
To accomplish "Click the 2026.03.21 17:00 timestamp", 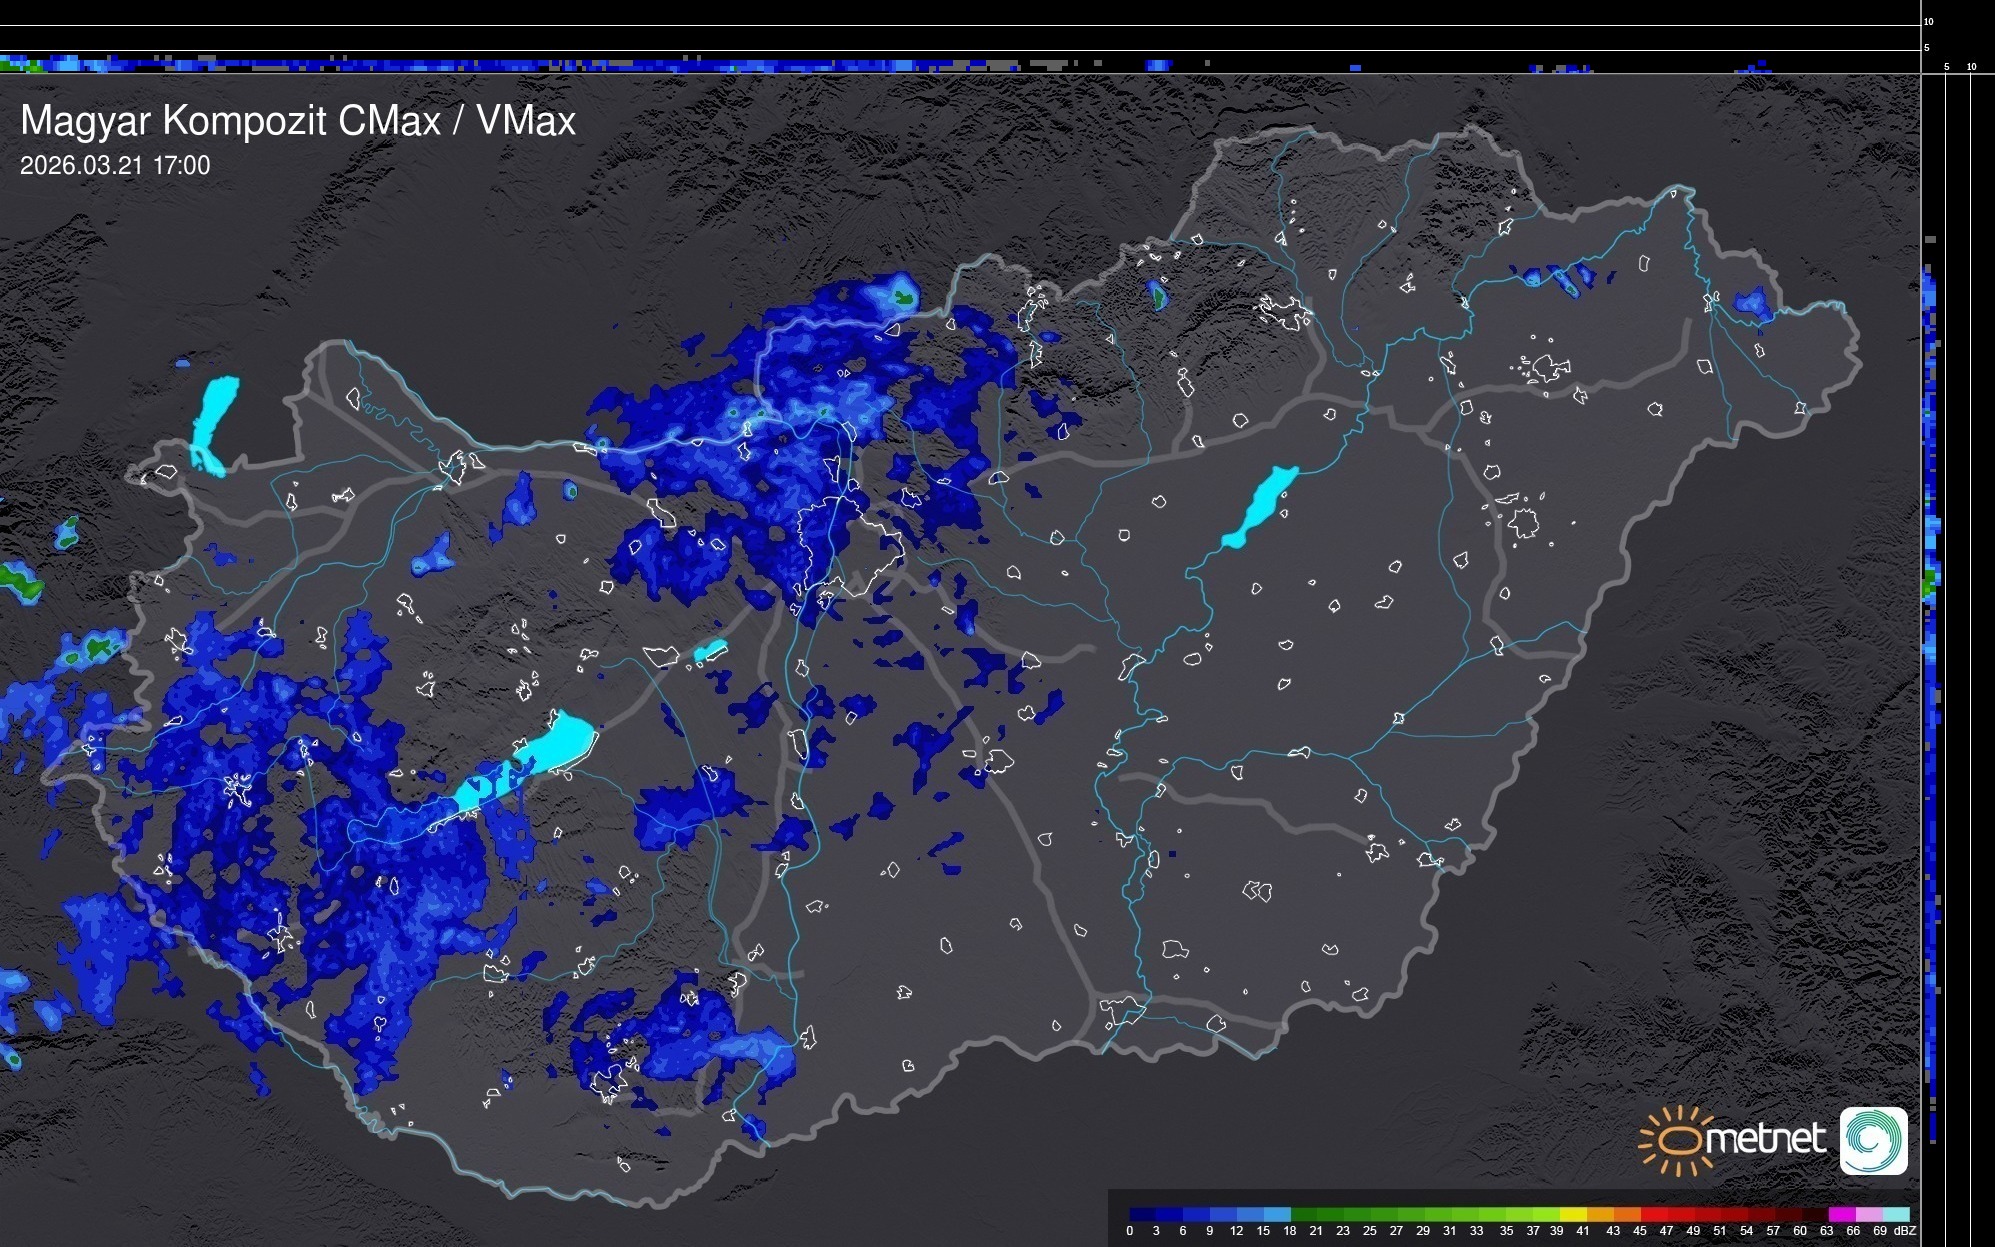I will pos(115,166).
